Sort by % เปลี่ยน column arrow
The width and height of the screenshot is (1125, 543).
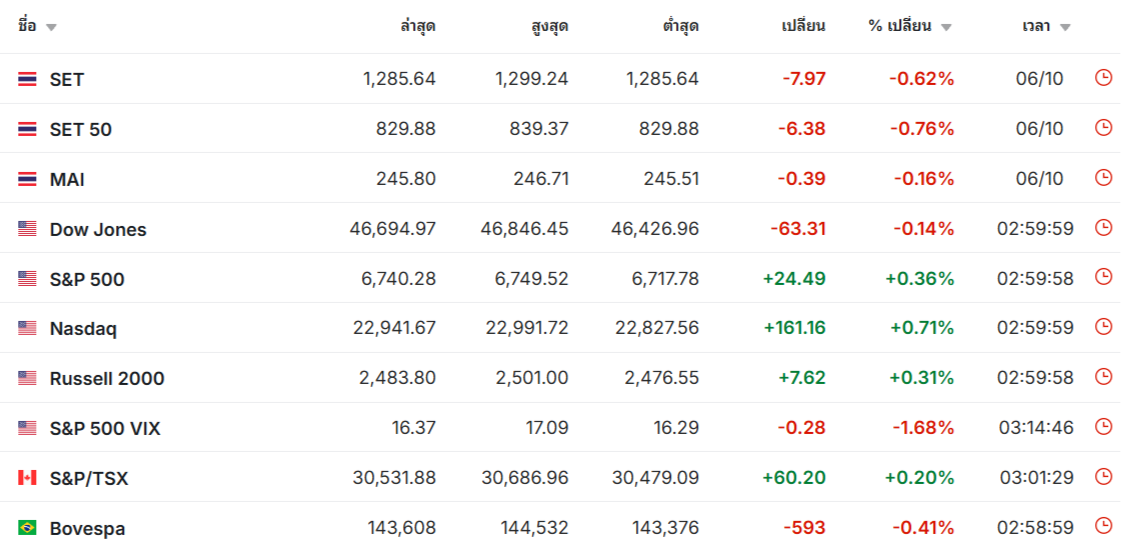(x=946, y=27)
